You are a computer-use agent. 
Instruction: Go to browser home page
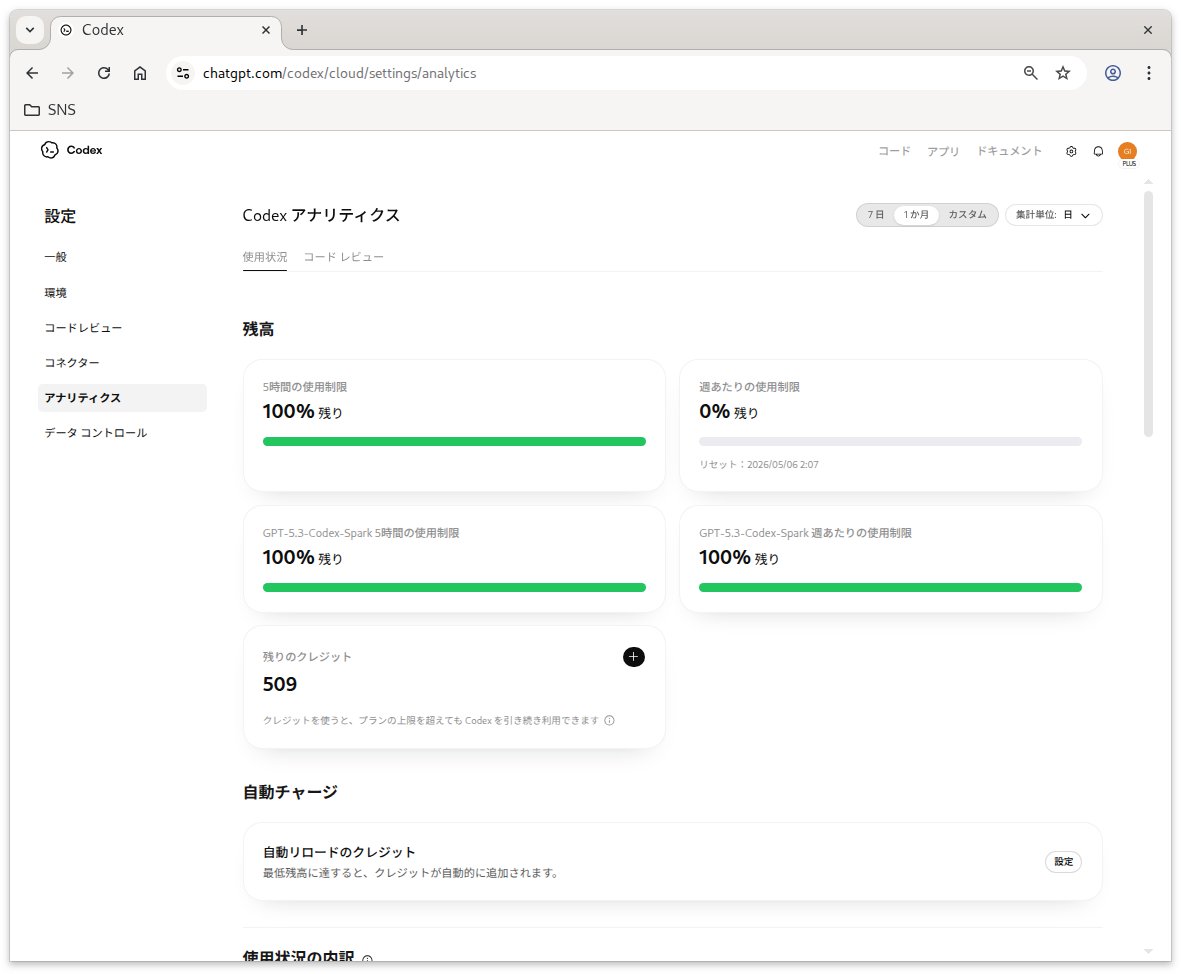[140, 73]
